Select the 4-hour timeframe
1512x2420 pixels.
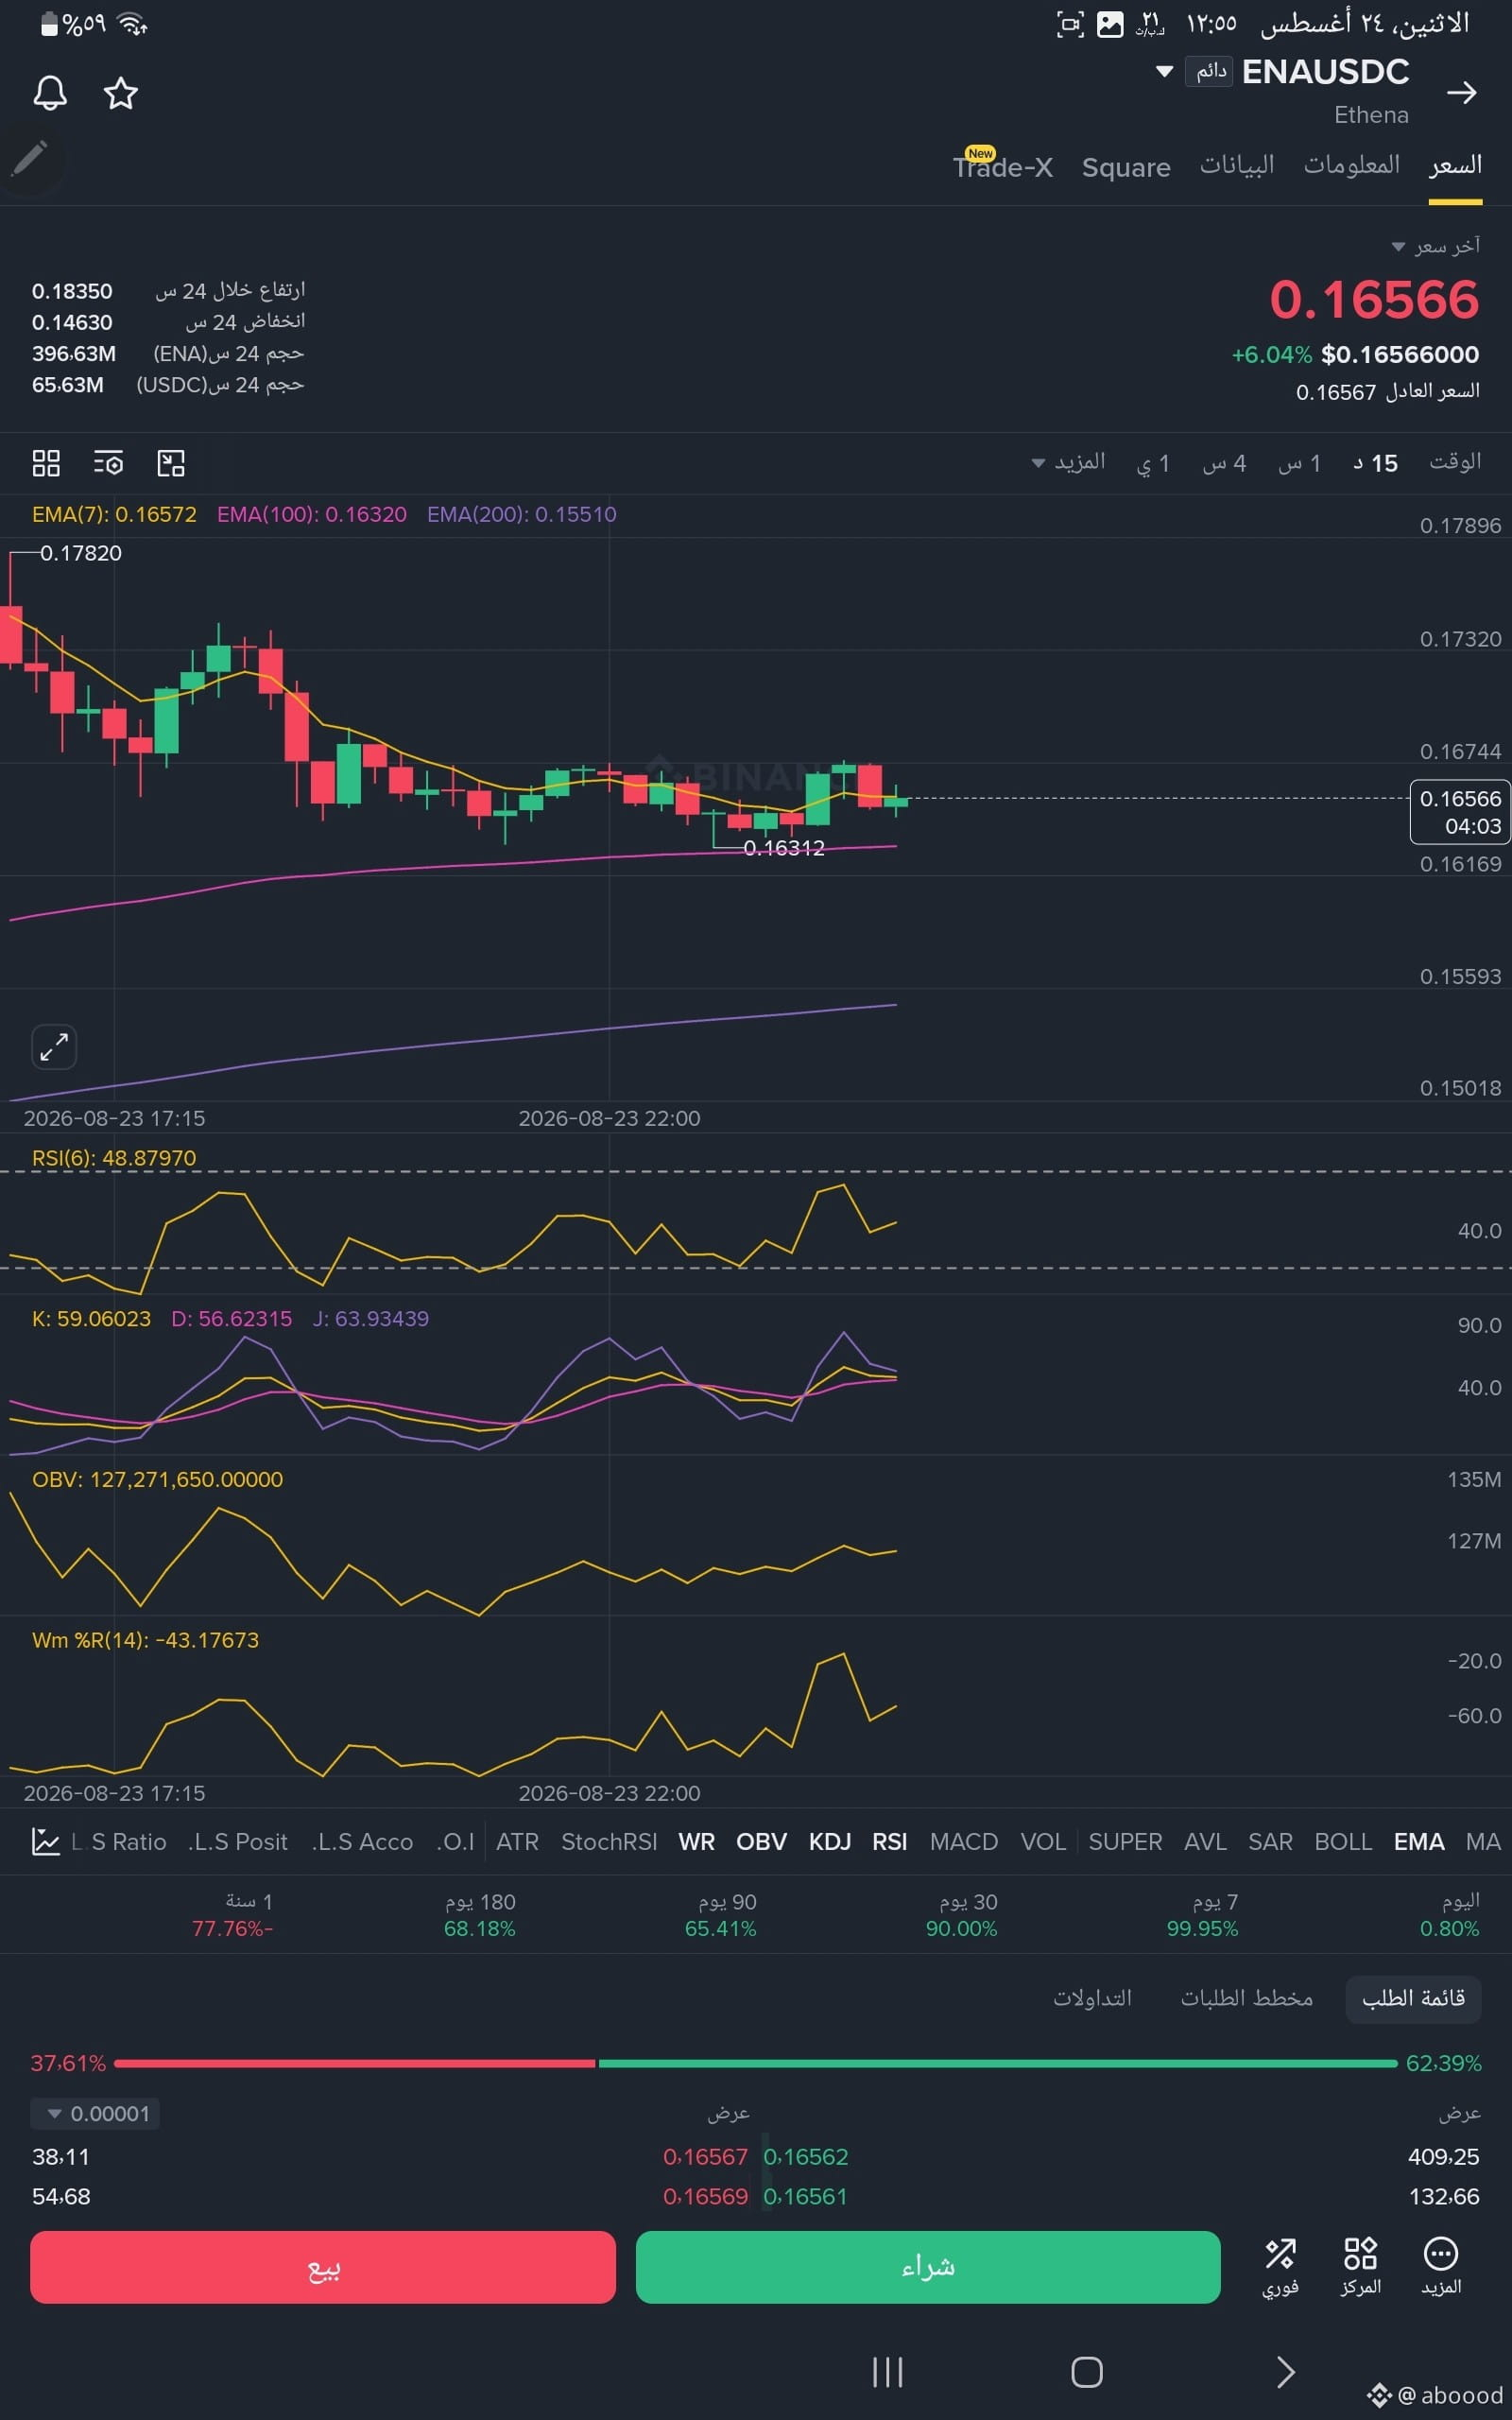coord(1224,463)
